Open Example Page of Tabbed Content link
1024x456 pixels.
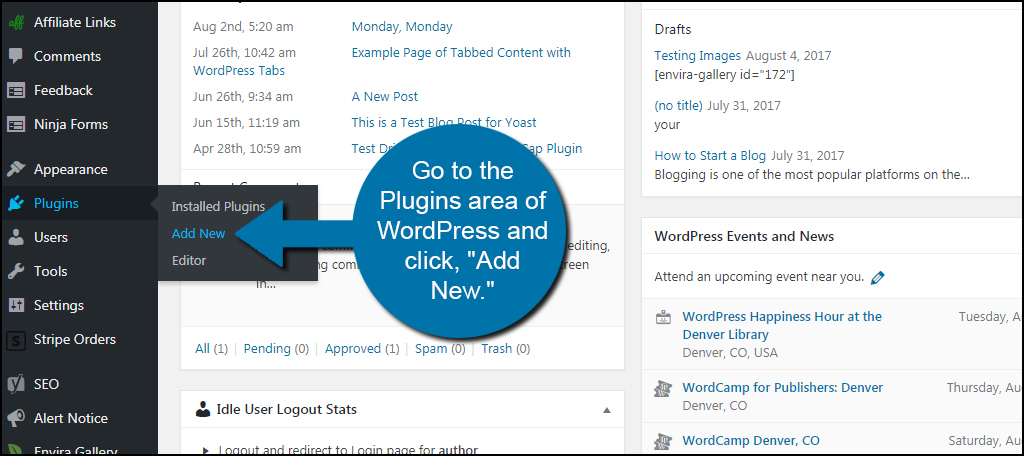click(461, 52)
